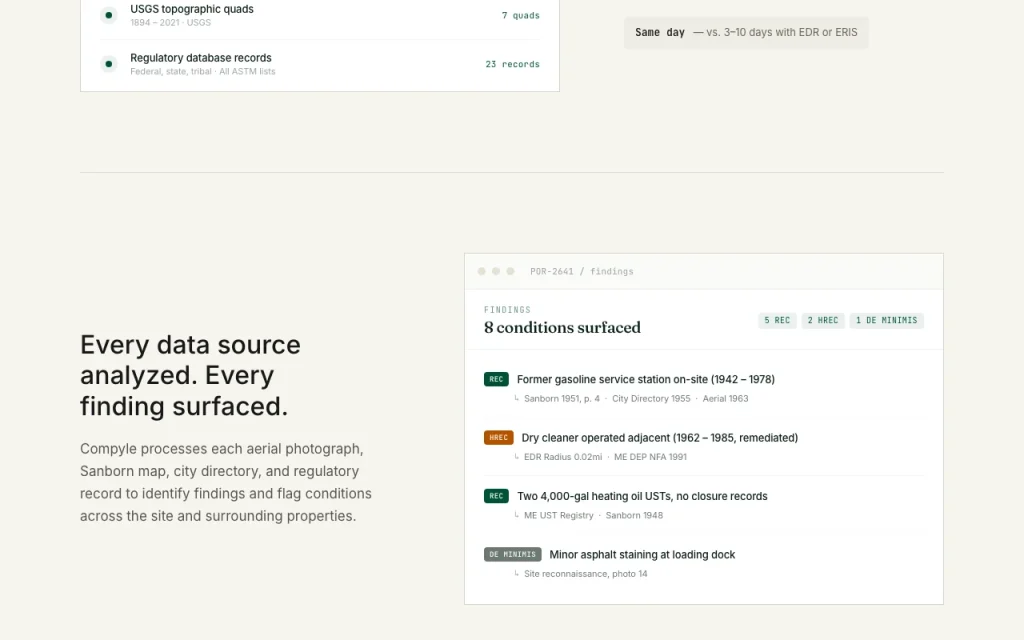Image resolution: width=1024 pixels, height=640 pixels.
Task: Open the "USGS topographic quads" row title
Action: (192, 9)
